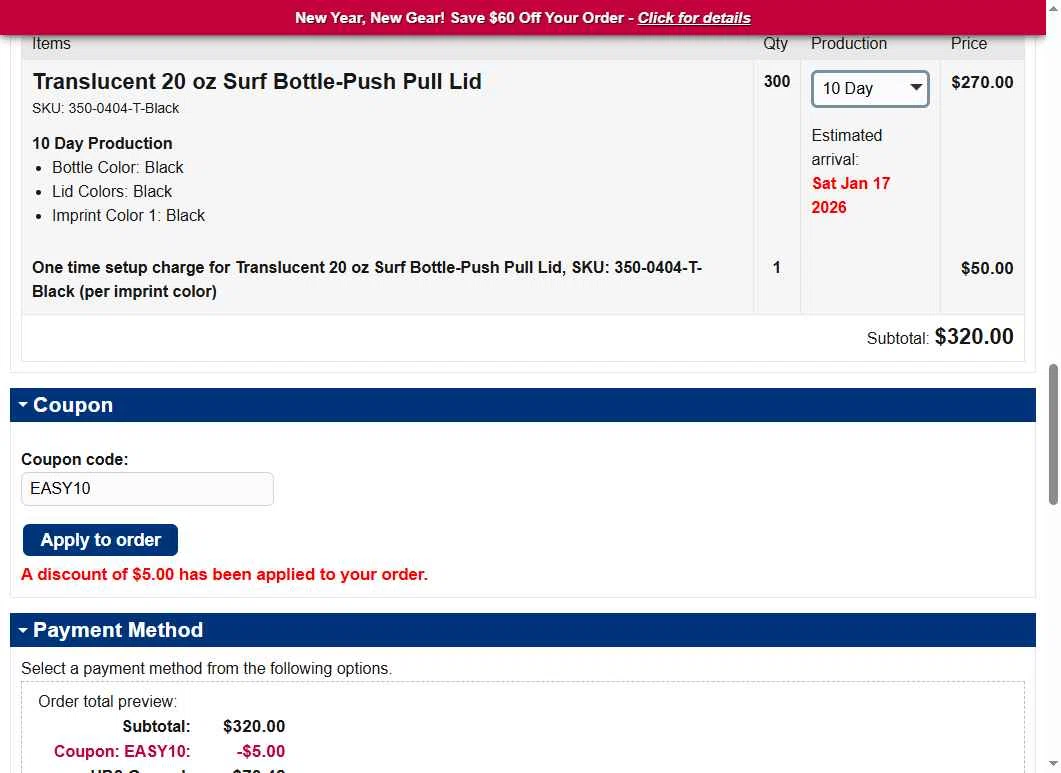Click the Coupon section header title

(x=73, y=405)
